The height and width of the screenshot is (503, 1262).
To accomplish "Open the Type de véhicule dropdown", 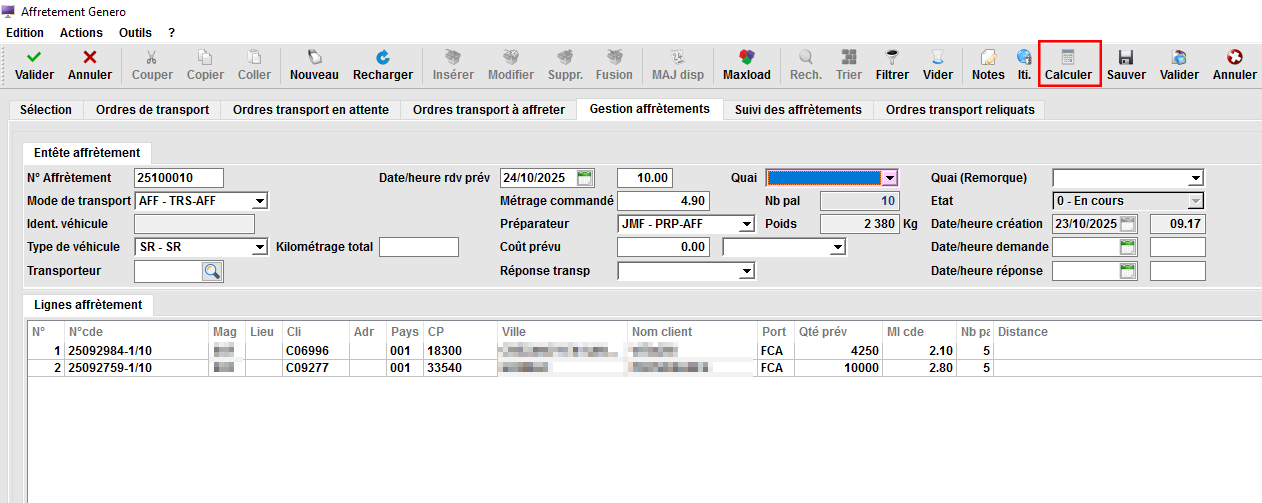I will point(260,247).
